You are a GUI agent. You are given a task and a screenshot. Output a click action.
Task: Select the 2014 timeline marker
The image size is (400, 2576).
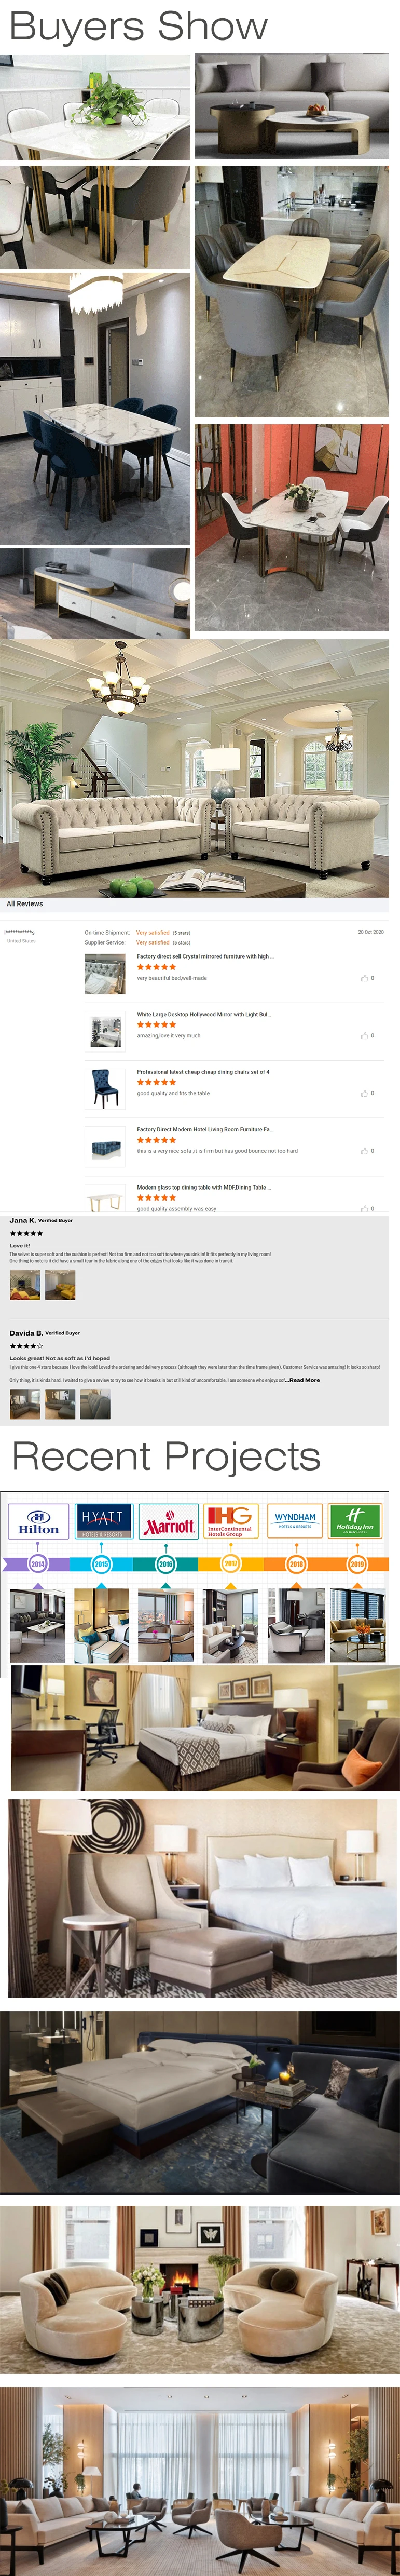pyautogui.click(x=38, y=1563)
